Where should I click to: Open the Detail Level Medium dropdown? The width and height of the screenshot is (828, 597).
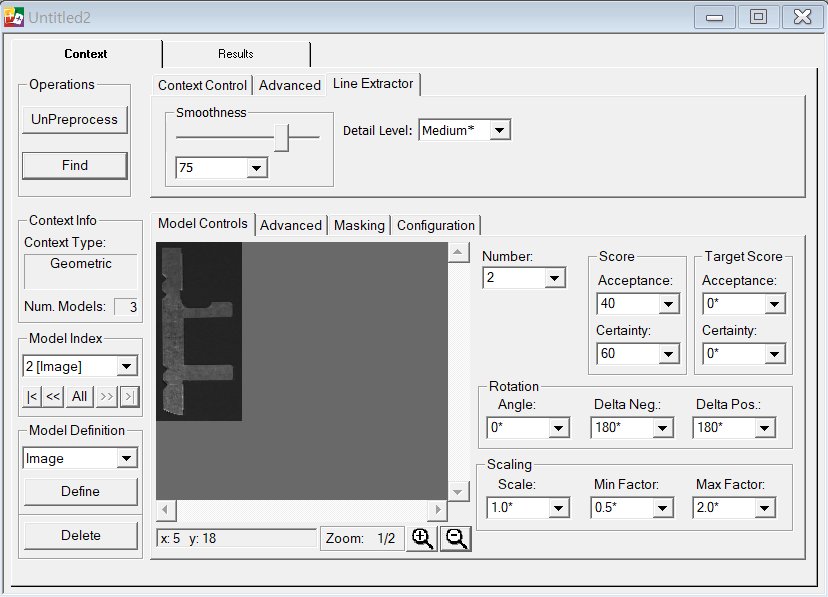coord(500,130)
